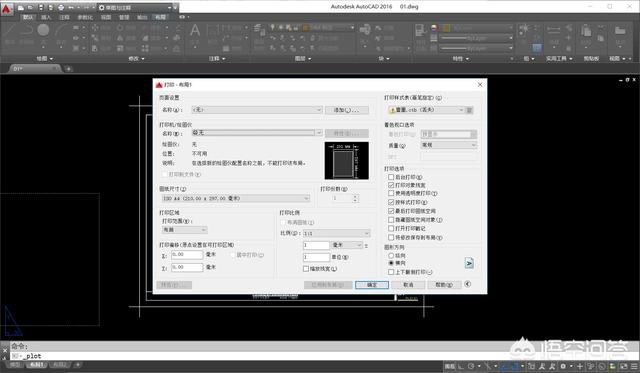Click the 取消 cancel button
The height and width of the screenshot is (373, 640).
coord(408,285)
